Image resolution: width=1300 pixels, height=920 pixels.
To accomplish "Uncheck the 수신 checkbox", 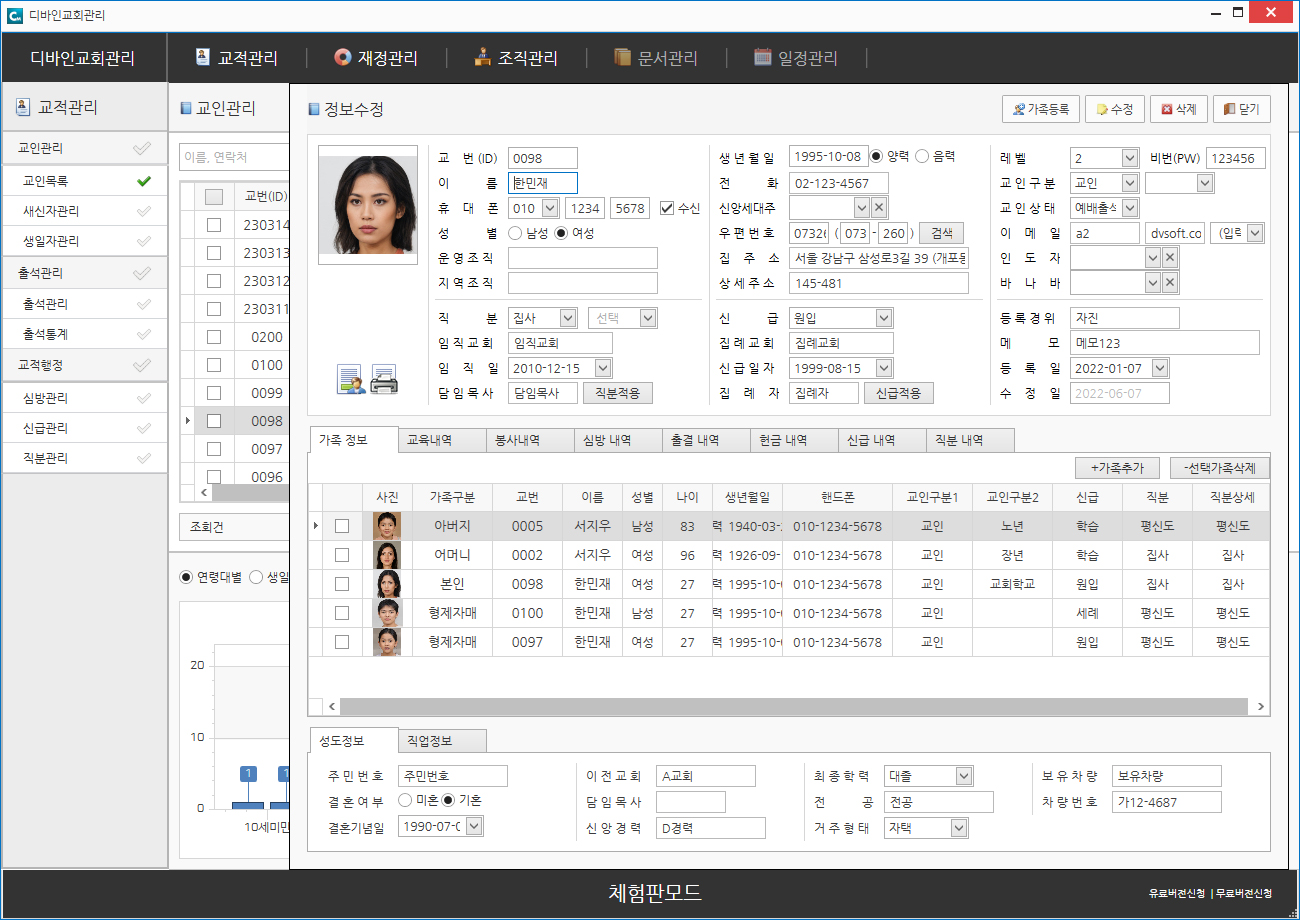I will coord(667,208).
